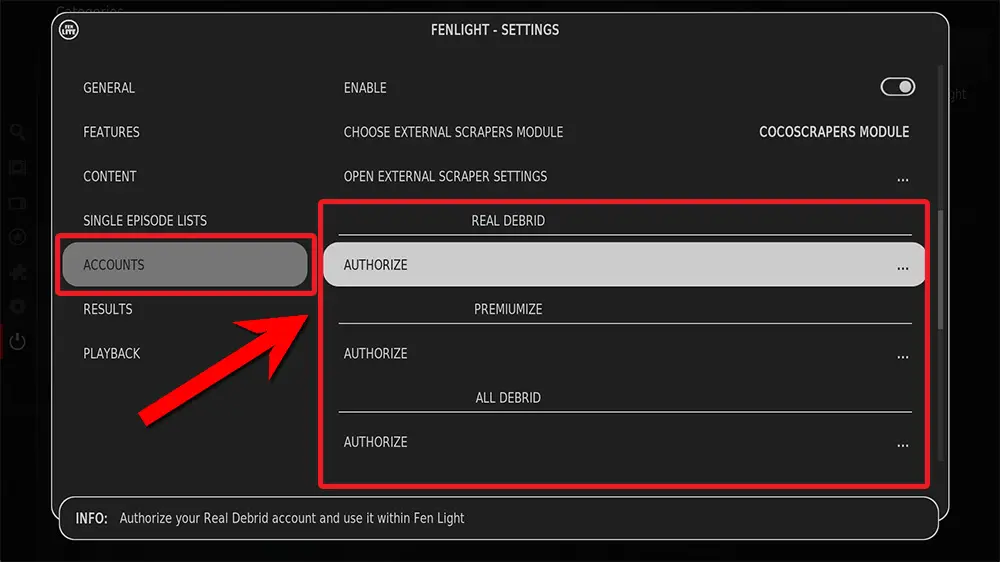Authorize the All Debrid account
1000x562 pixels.
pyautogui.click(x=624, y=442)
